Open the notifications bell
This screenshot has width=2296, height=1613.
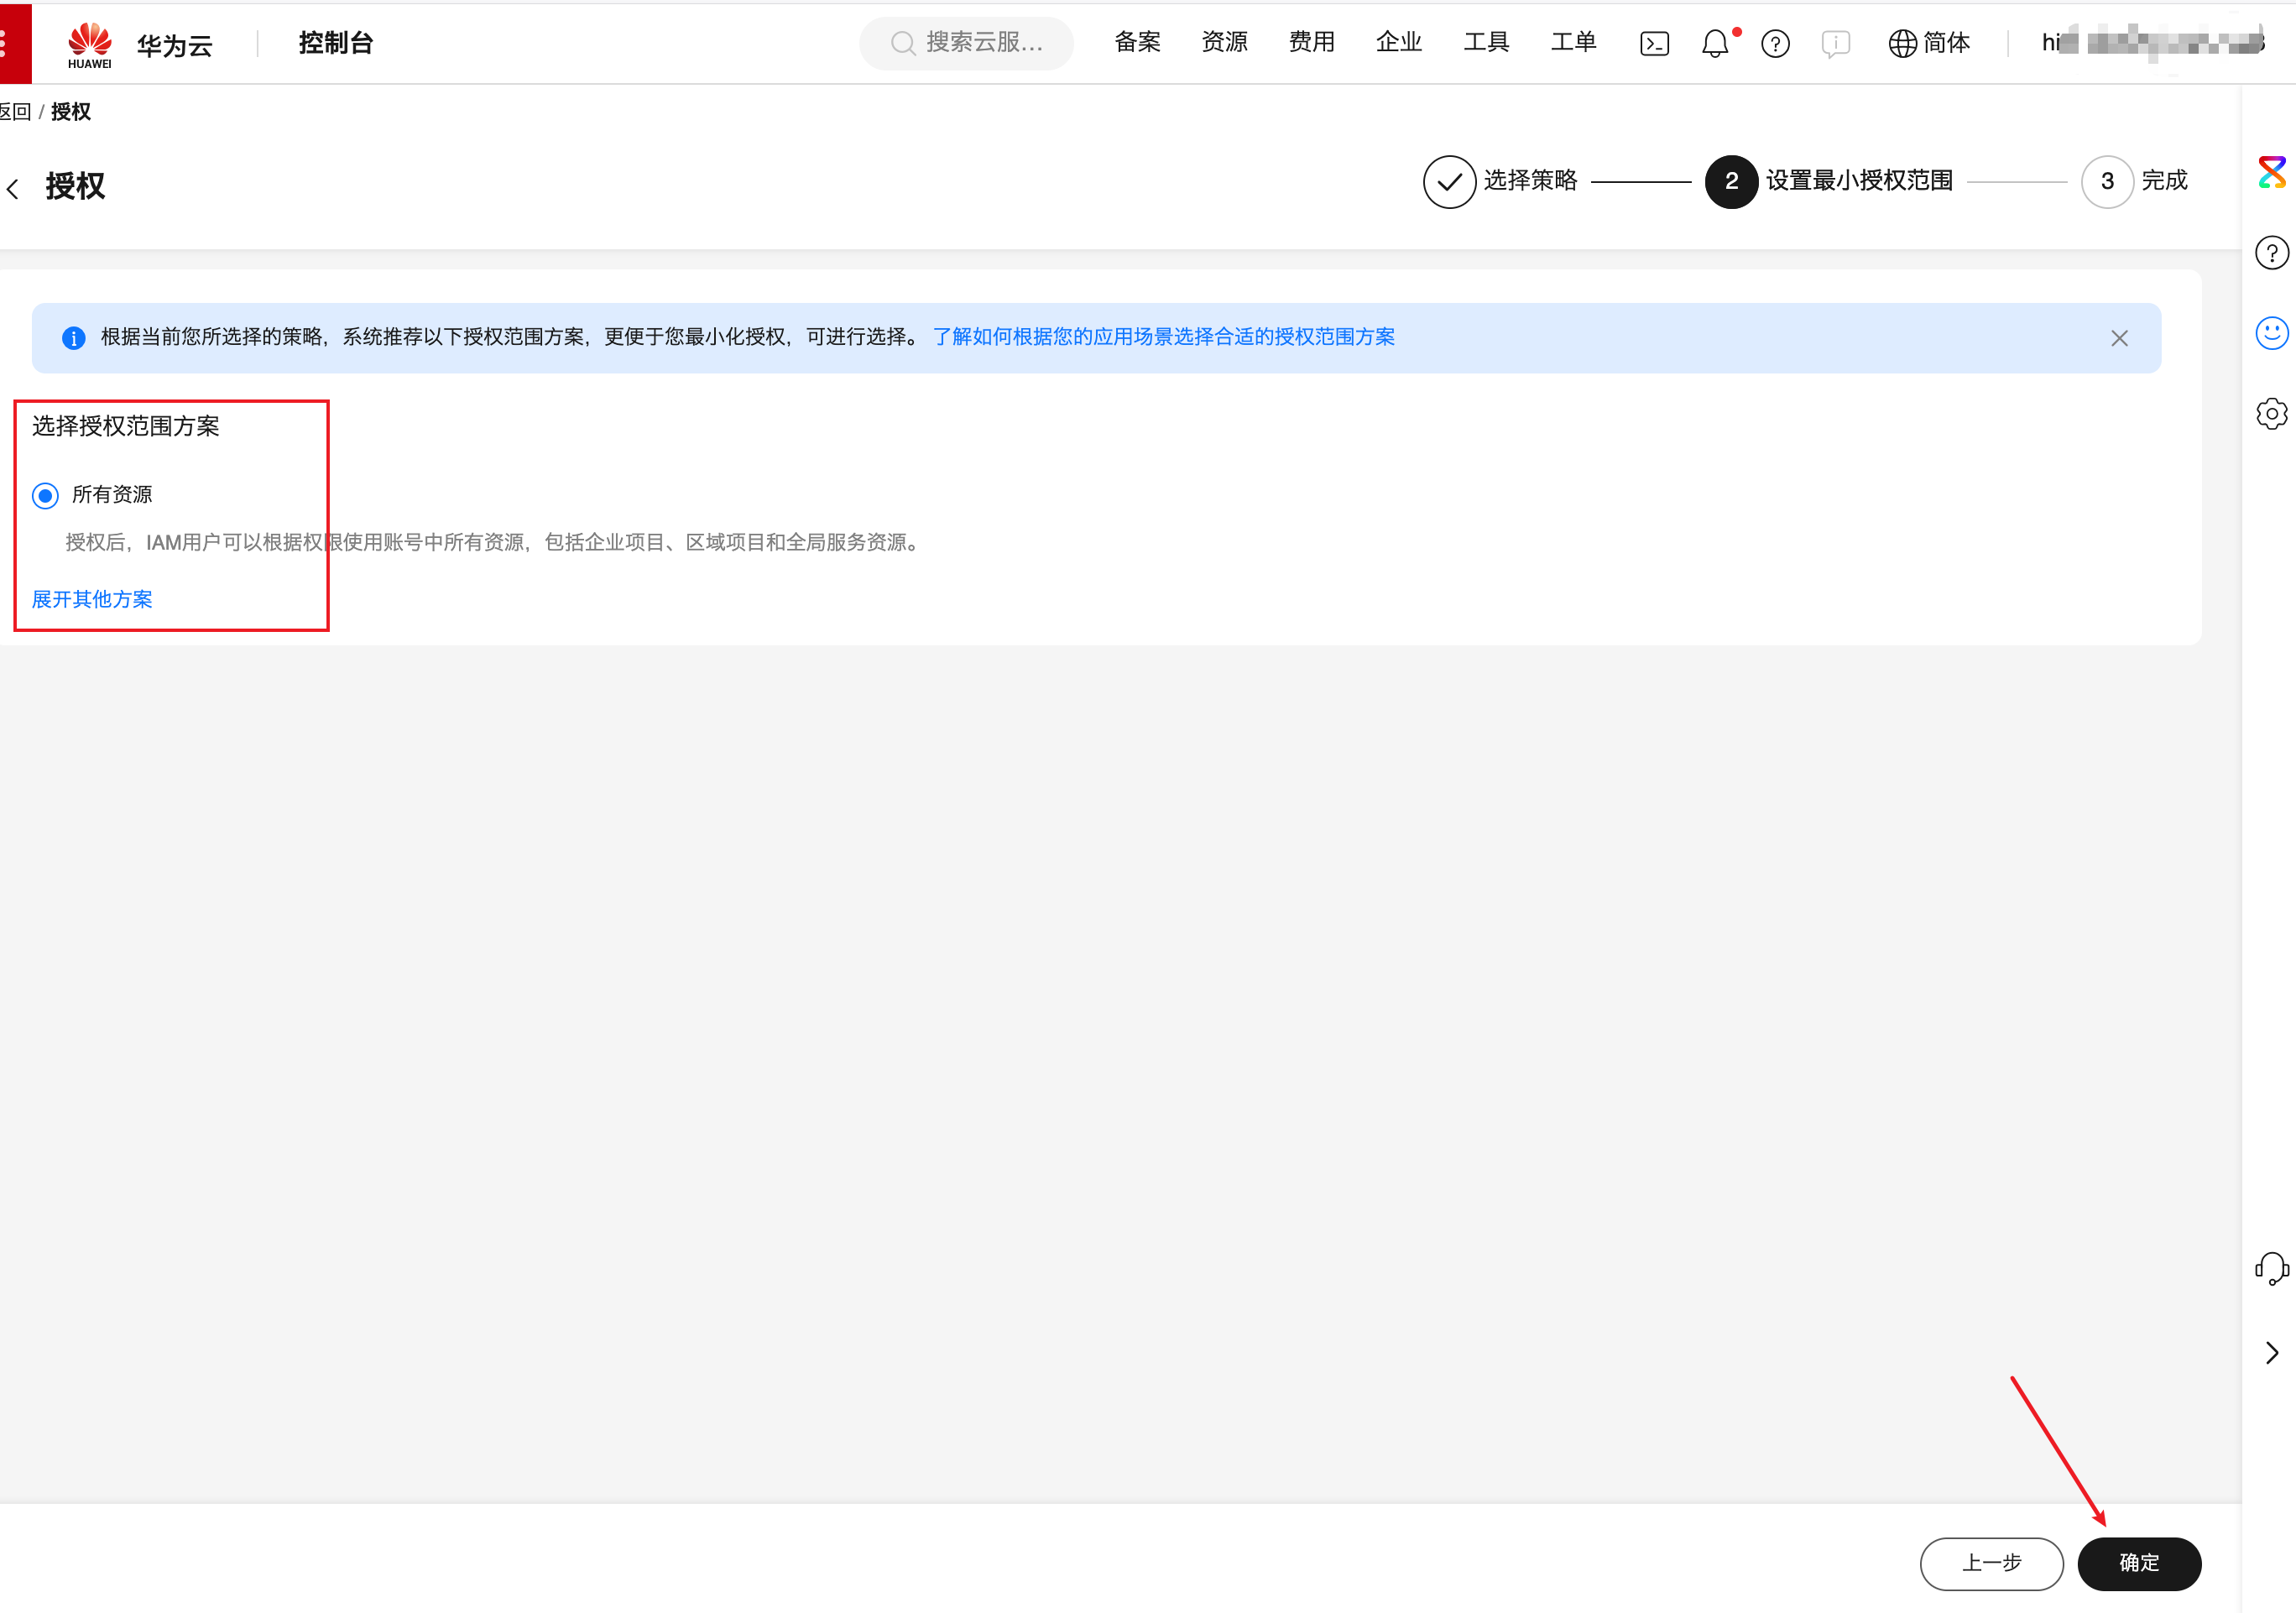tap(1715, 43)
